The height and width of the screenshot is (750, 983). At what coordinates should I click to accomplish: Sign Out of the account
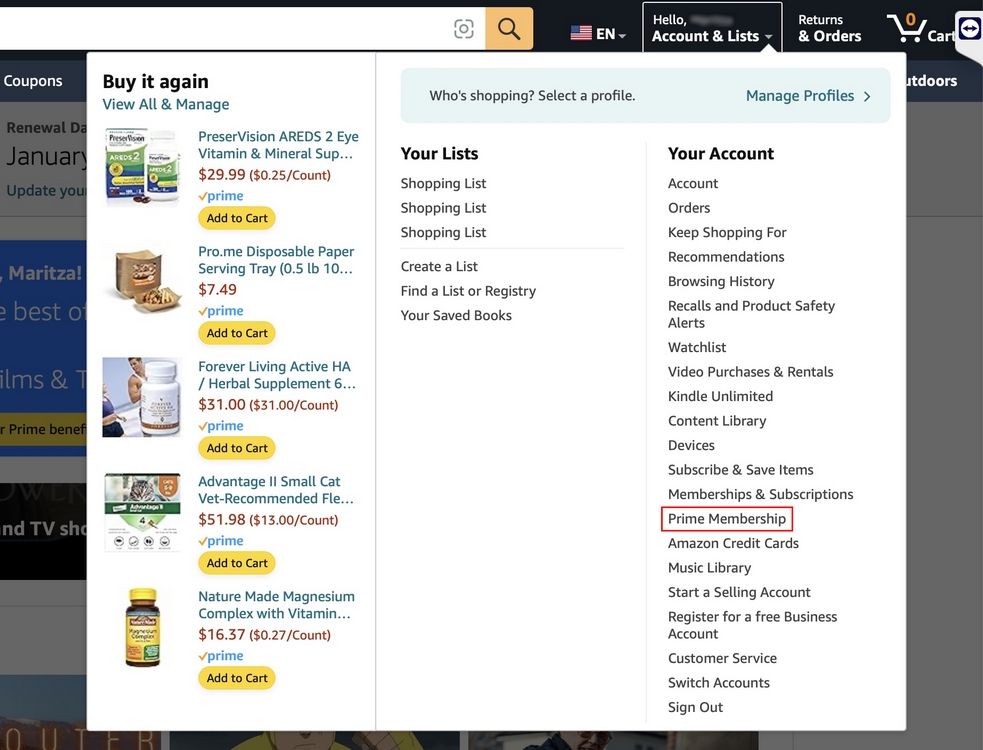tap(695, 706)
